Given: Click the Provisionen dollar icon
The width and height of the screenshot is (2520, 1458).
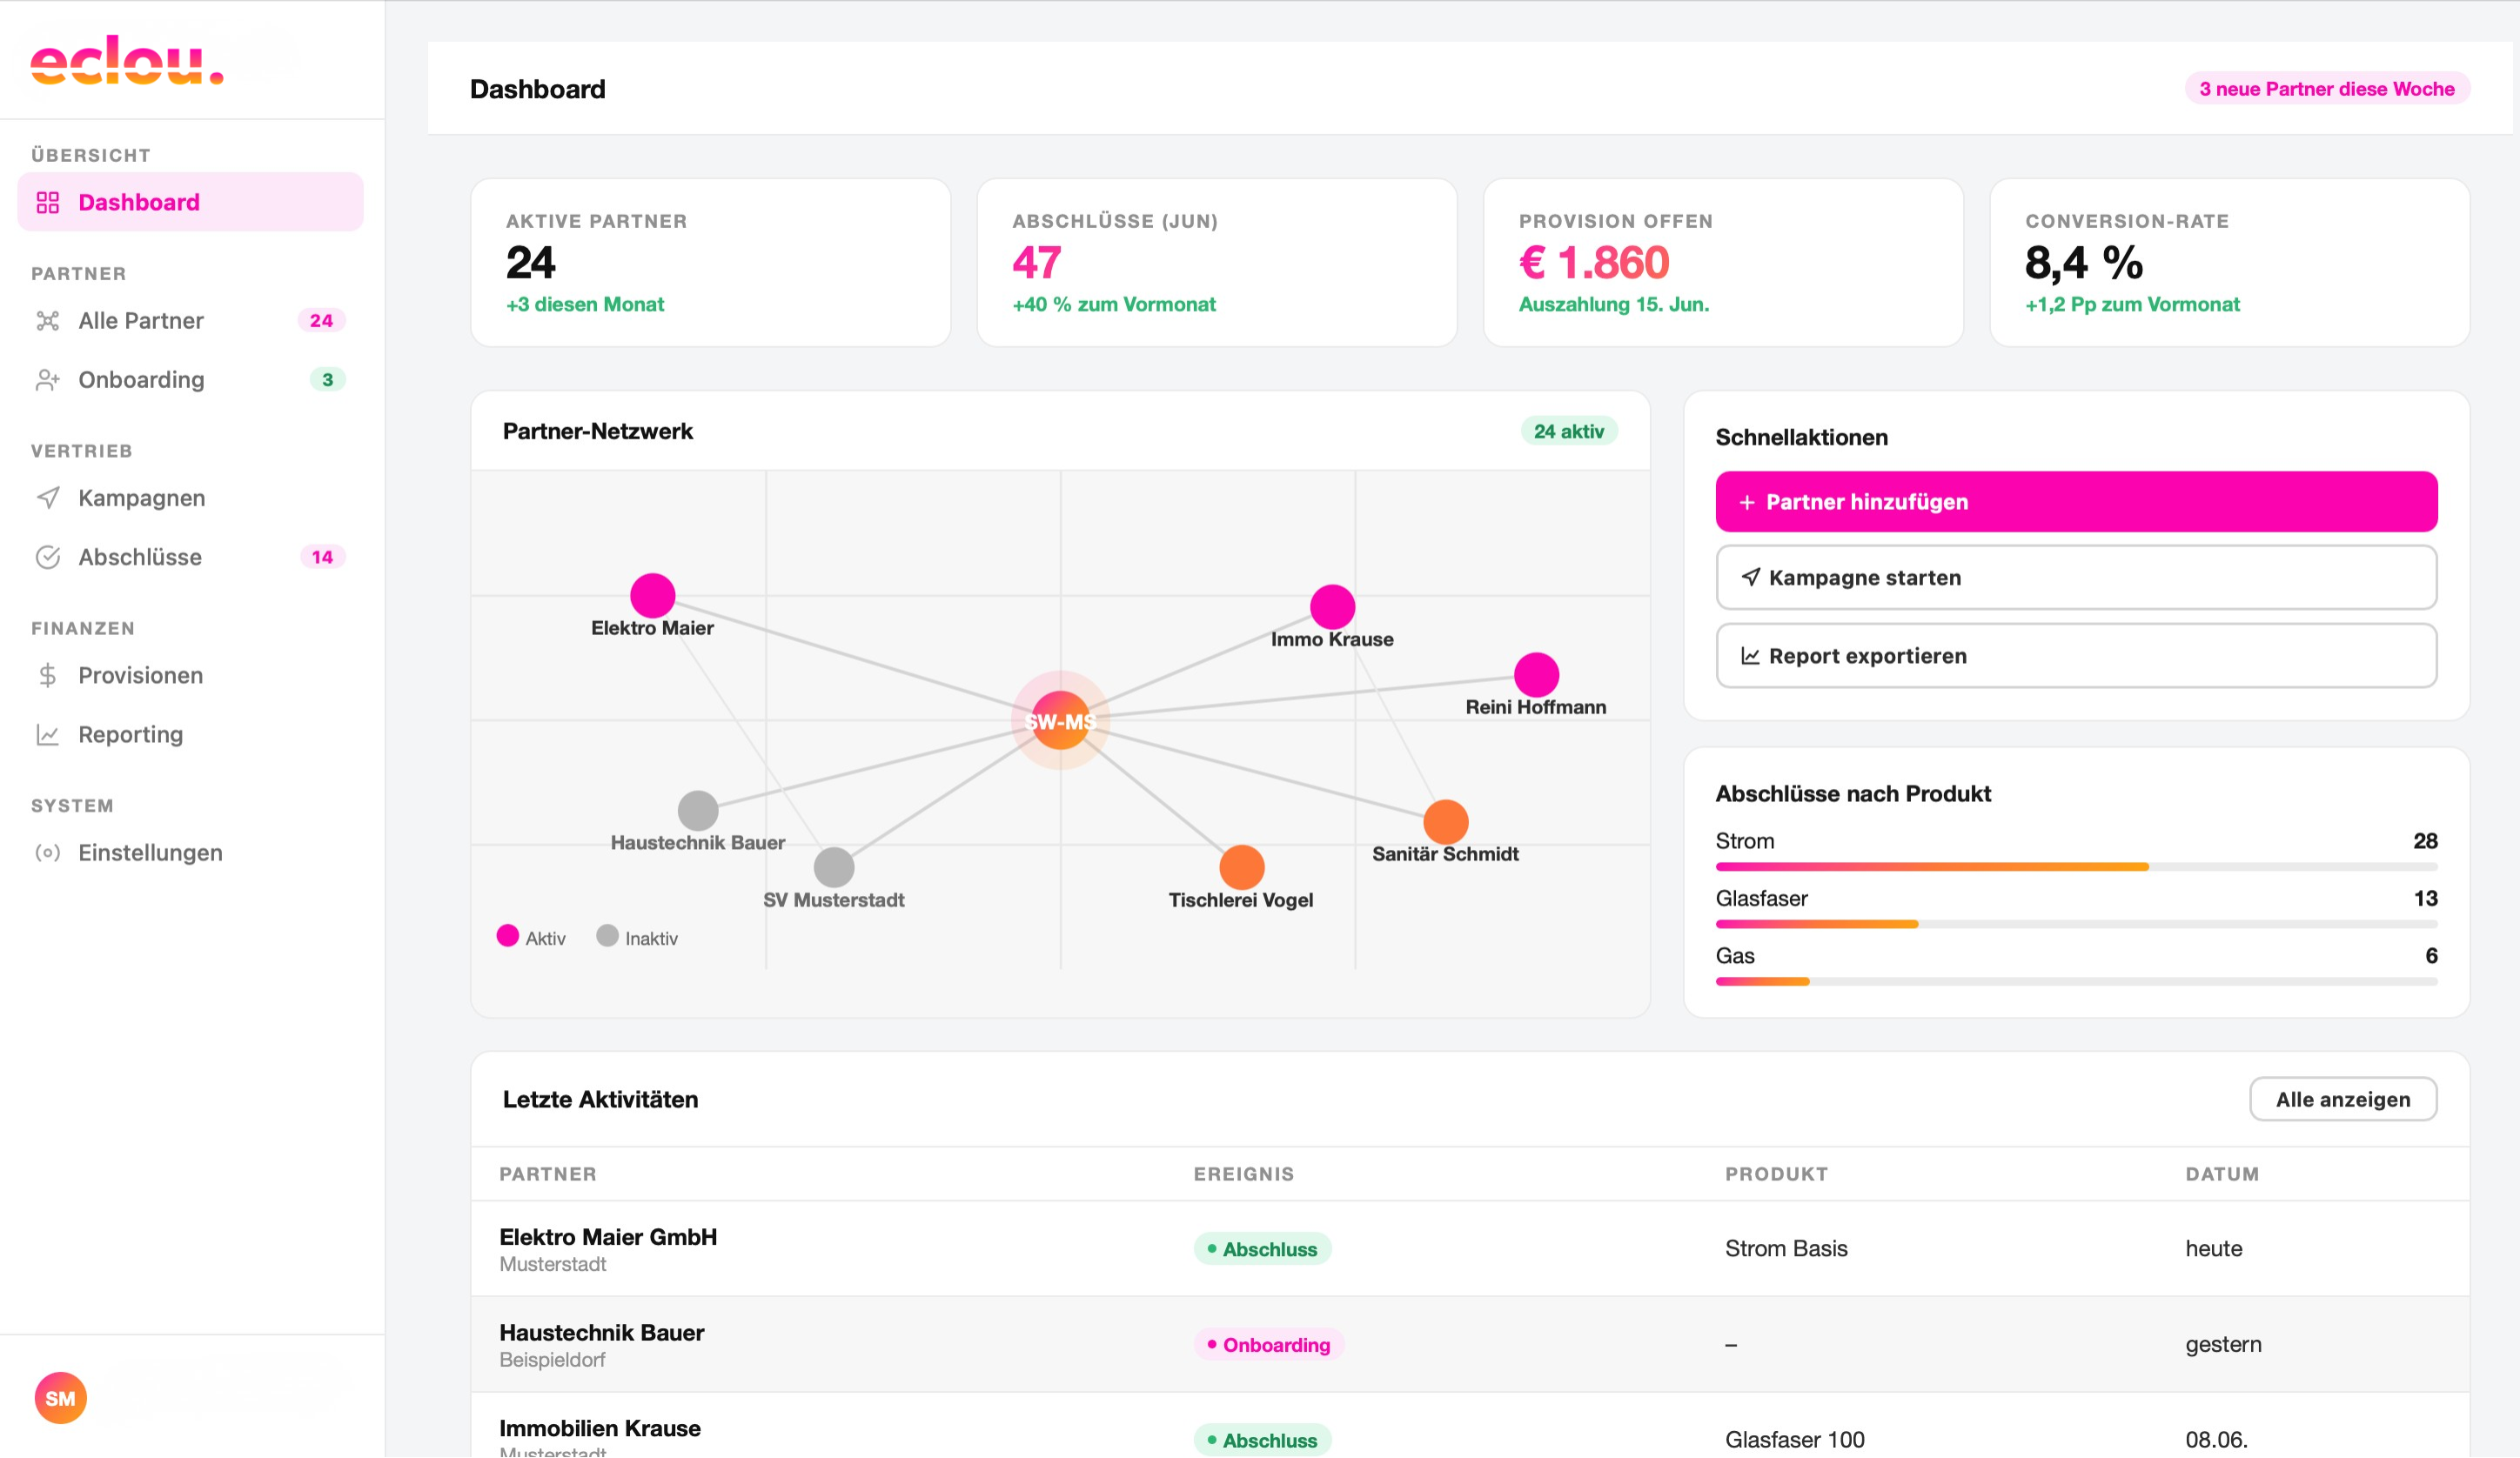Looking at the screenshot, I should pyautogui.click(x=48, y=676).
